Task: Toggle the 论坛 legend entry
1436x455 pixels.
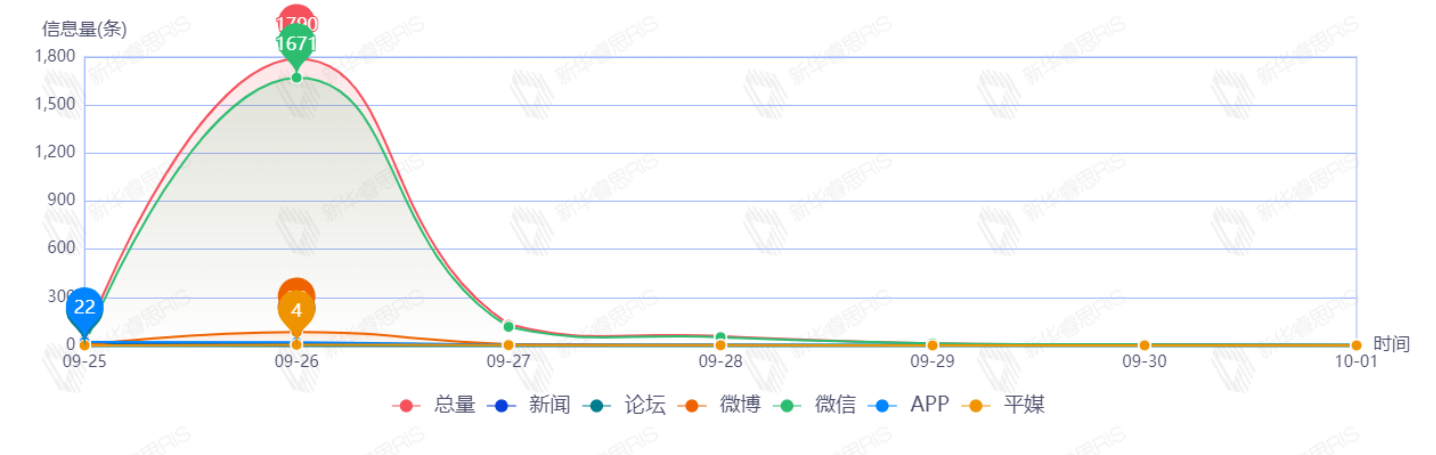Action: (624, 405)
